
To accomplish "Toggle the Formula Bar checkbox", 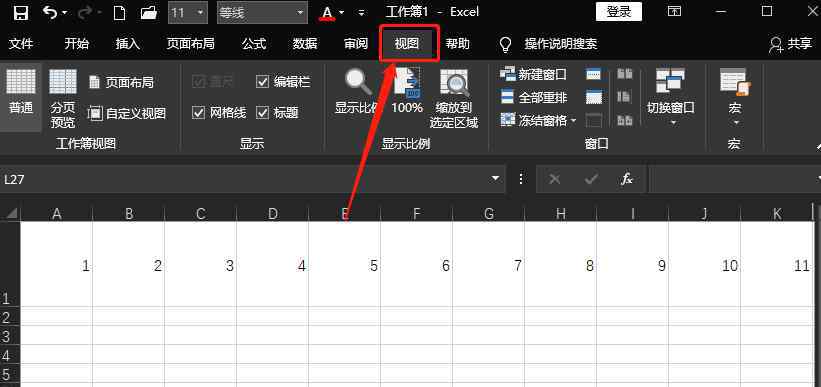I will (x=262, y=82).
